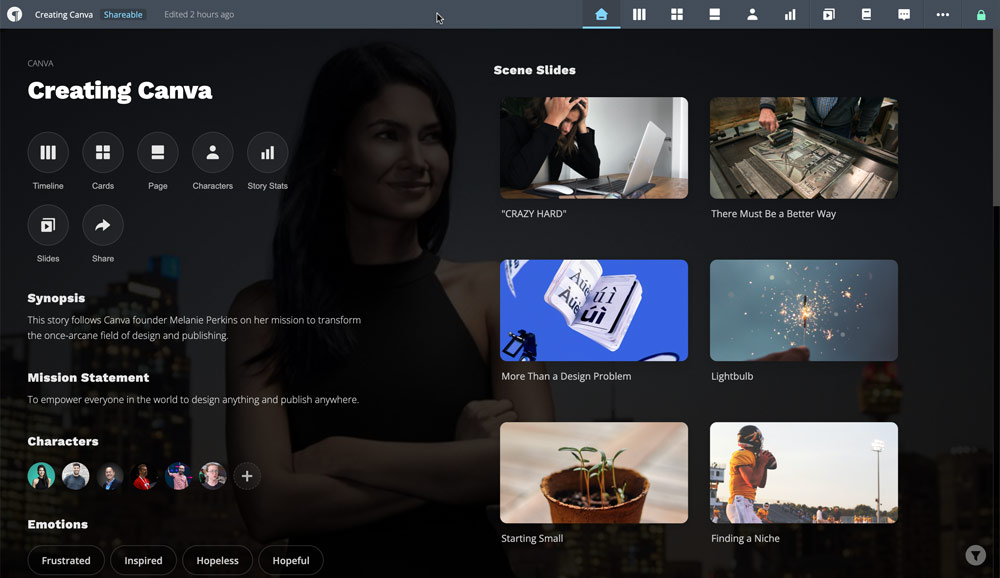
Task: Open the Lightbulb scene slide
Action: pyautogui.click(x=804, y=310)
